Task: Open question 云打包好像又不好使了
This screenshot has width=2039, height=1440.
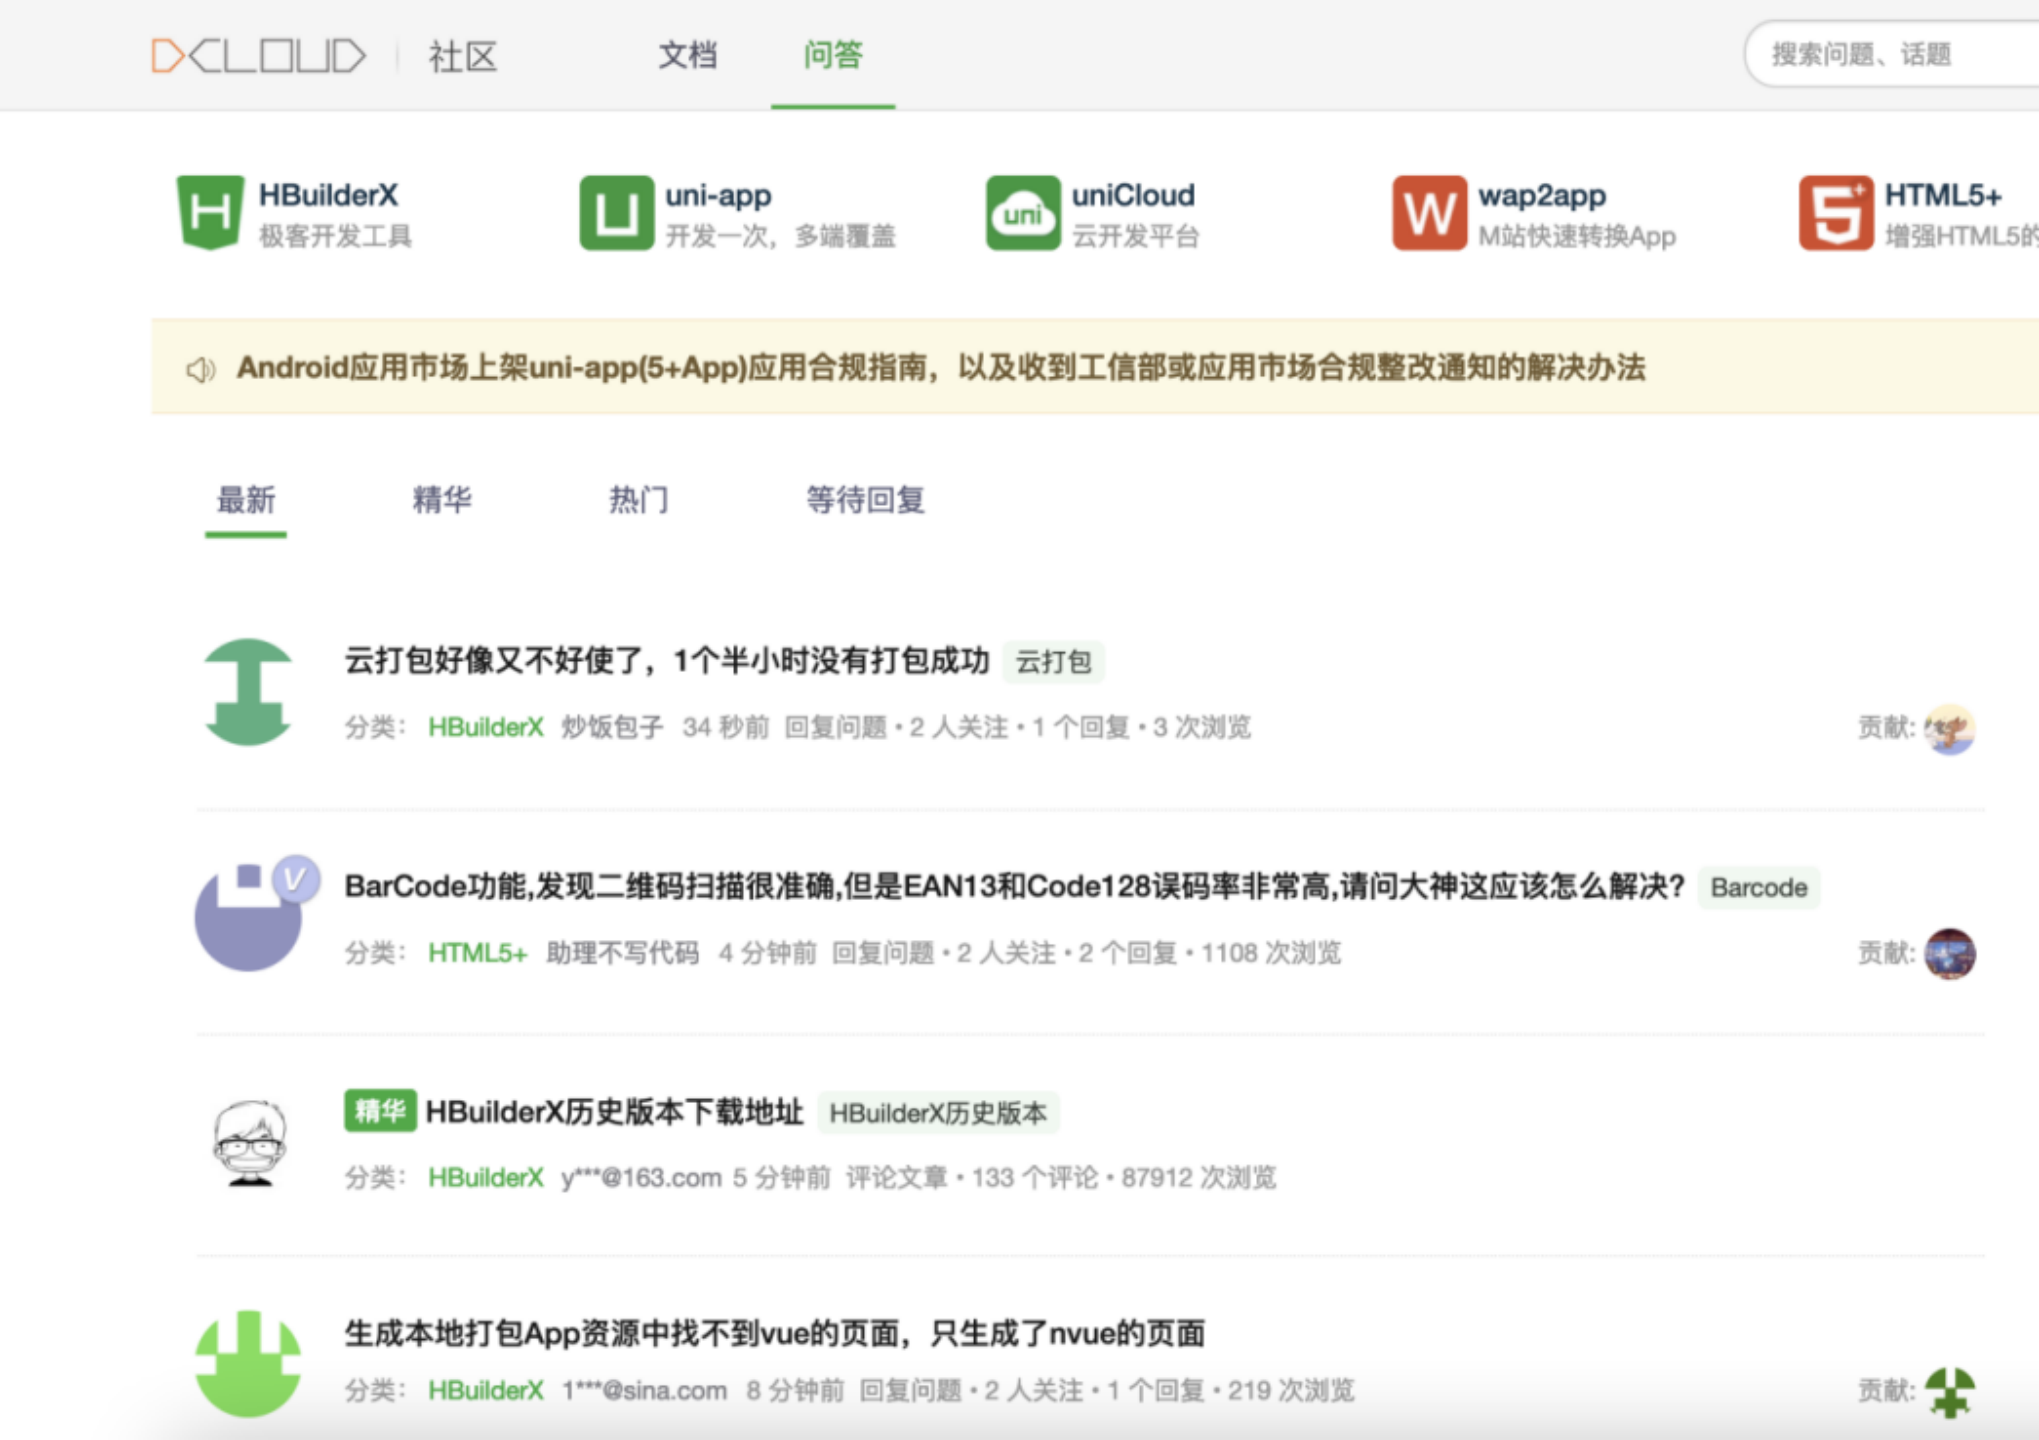Action: point(667,661)
